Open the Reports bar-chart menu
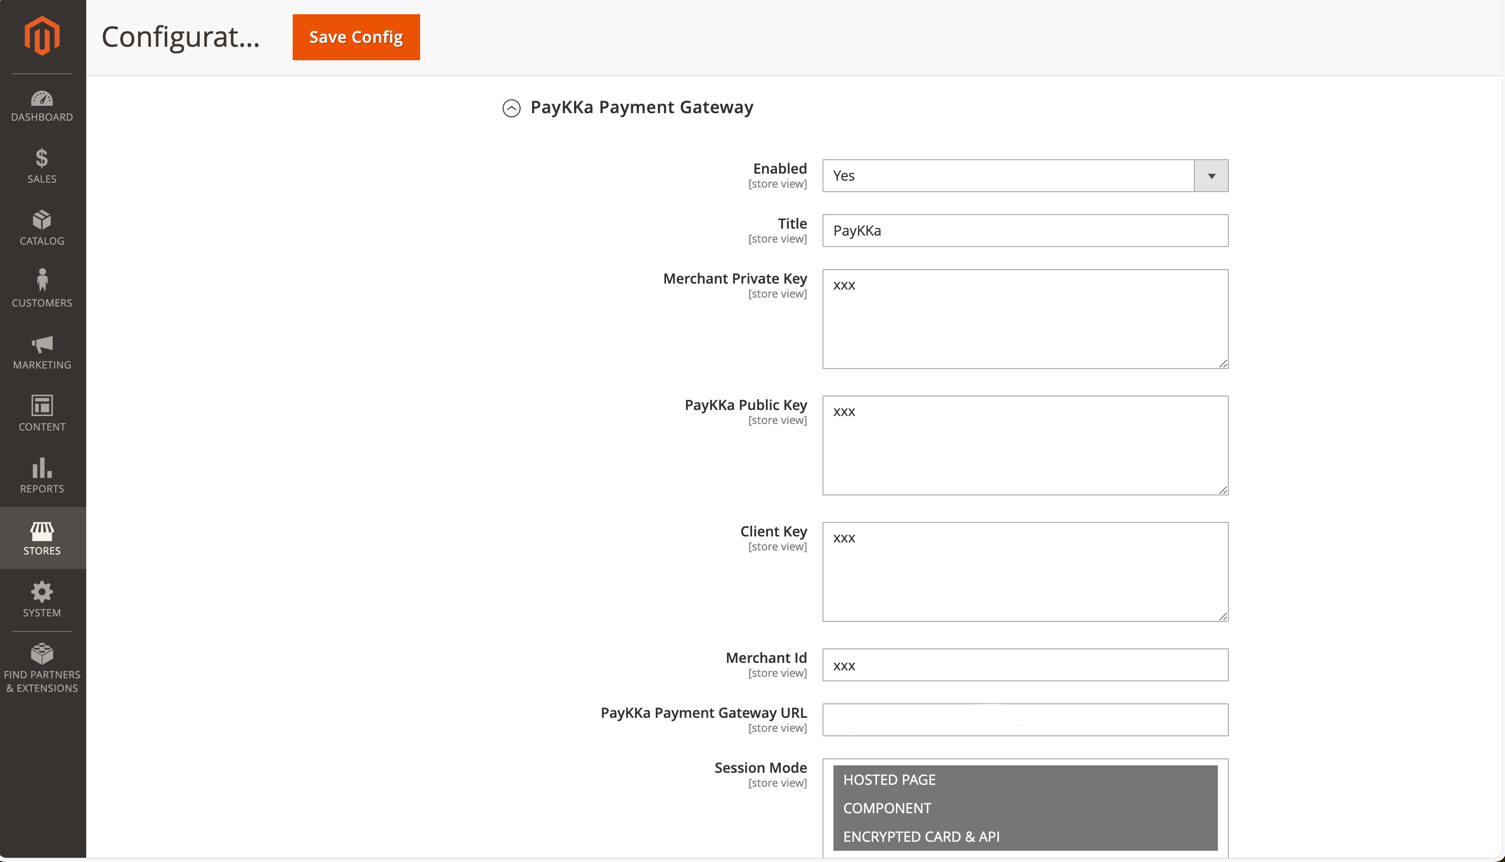The width and height of the screenshot is (1505, 862). click(x=42, y=476)
